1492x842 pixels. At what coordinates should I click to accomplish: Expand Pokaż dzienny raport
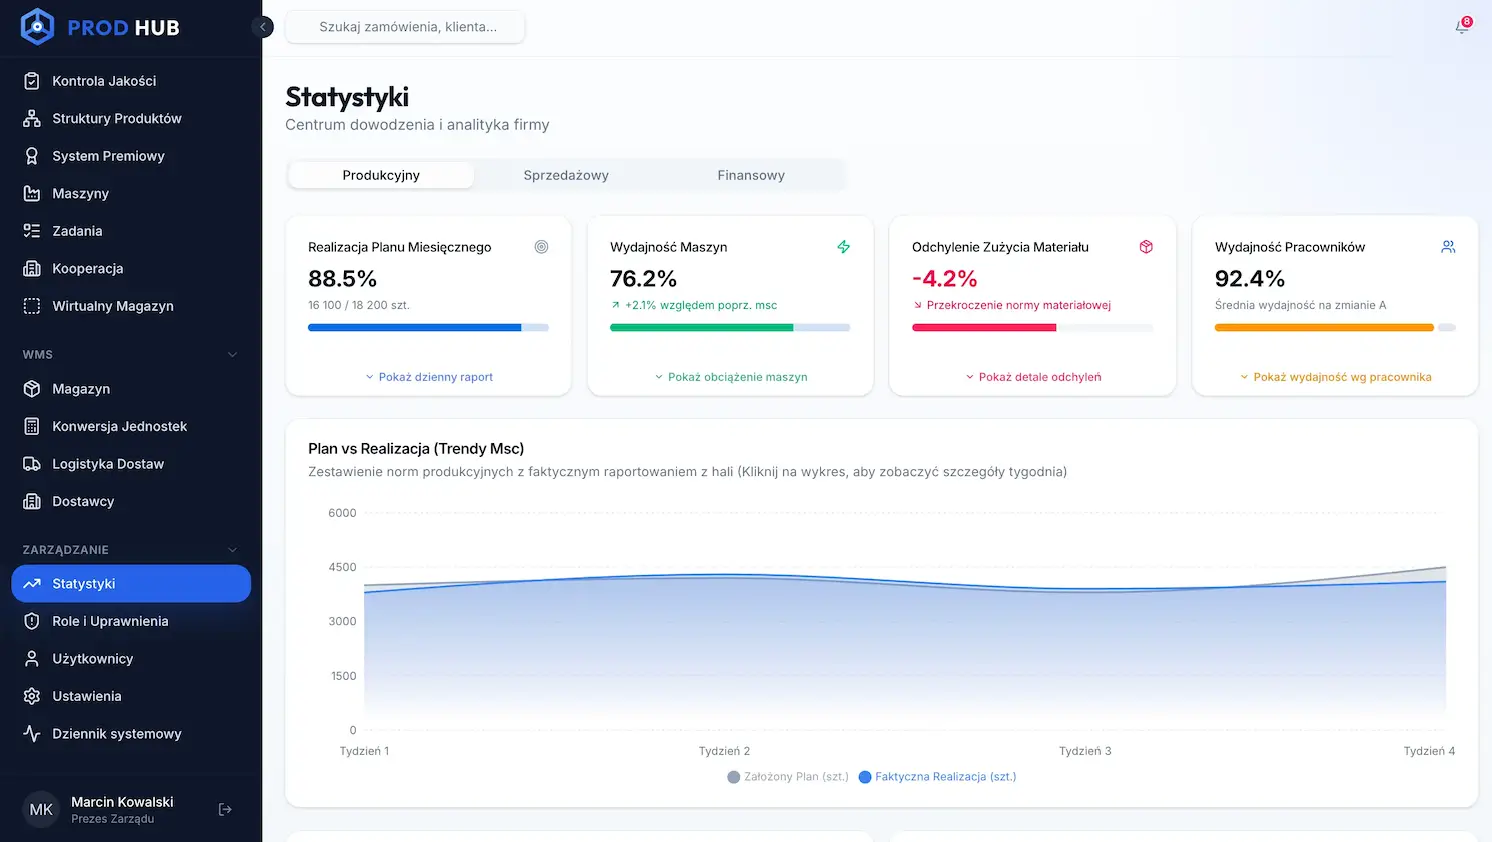(x=428, y=377)
